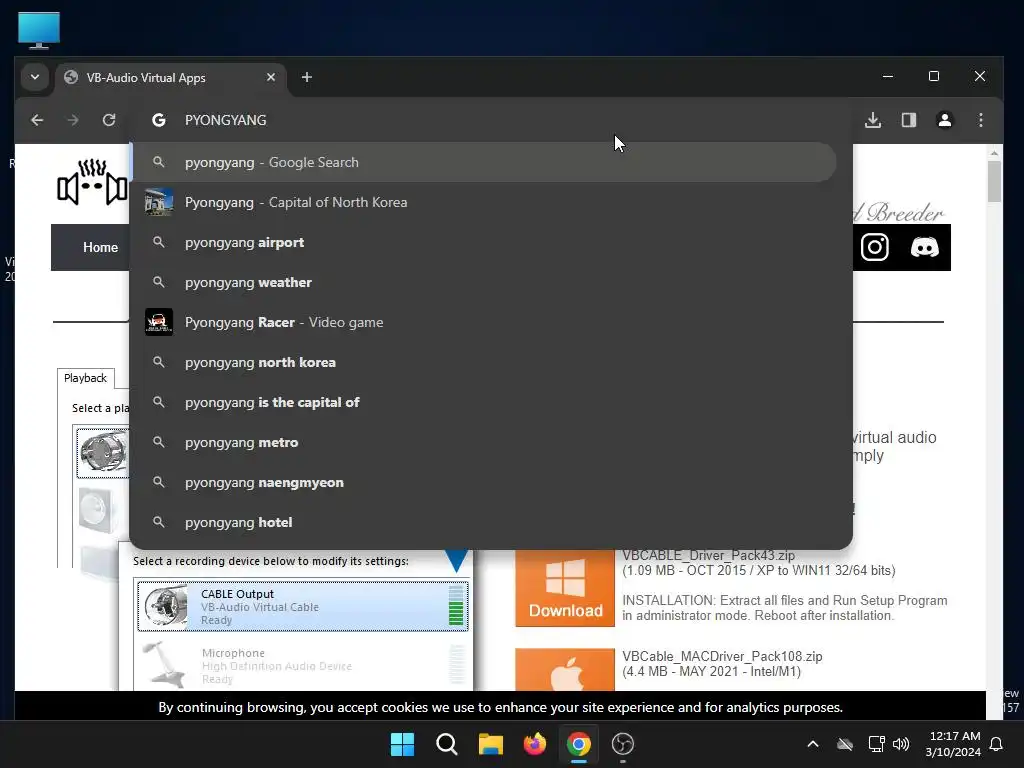
Task: Choose 'pyongyang metro' suggestion
Action: coord(483,442)
